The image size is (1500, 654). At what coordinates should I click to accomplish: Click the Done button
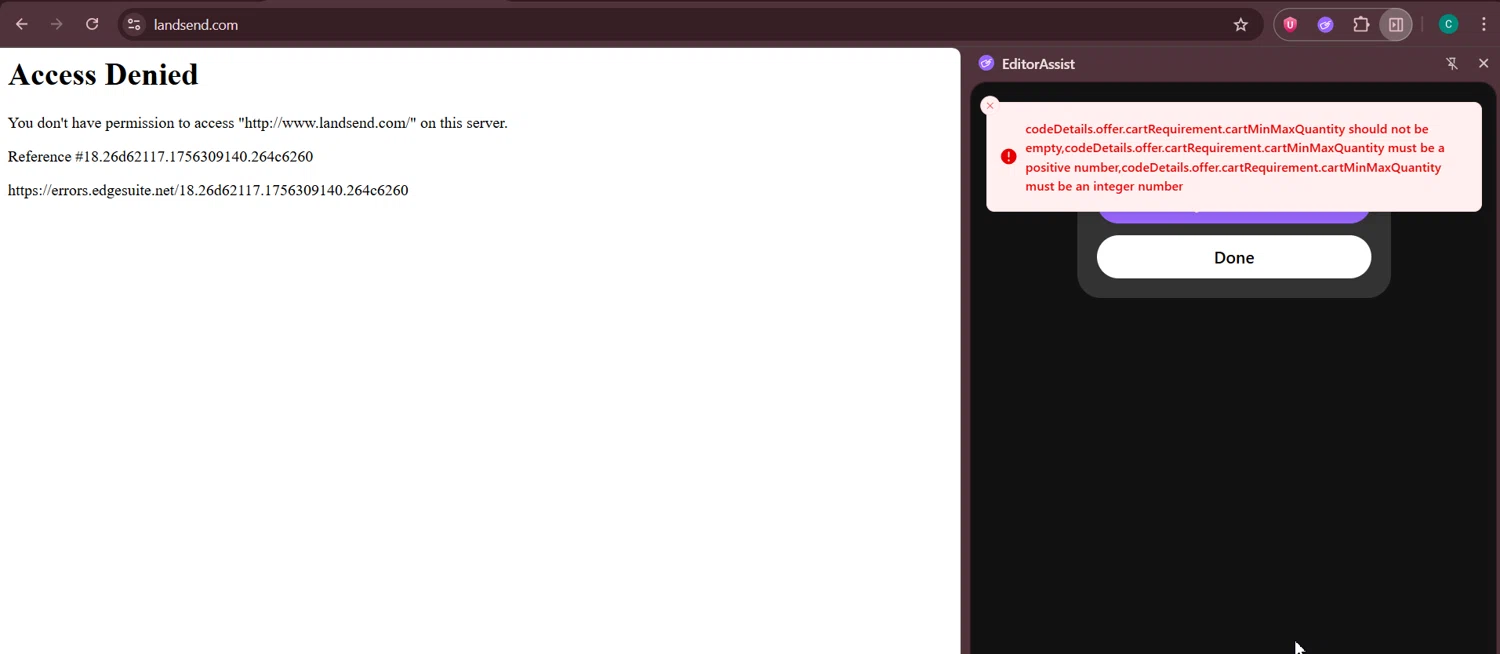coord(1234,257)
